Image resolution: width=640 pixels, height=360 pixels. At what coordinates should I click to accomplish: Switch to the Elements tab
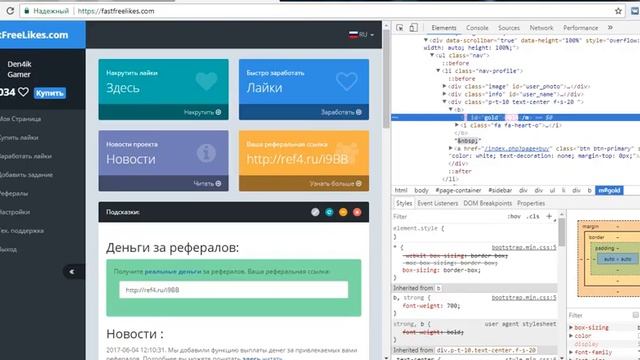444,28
